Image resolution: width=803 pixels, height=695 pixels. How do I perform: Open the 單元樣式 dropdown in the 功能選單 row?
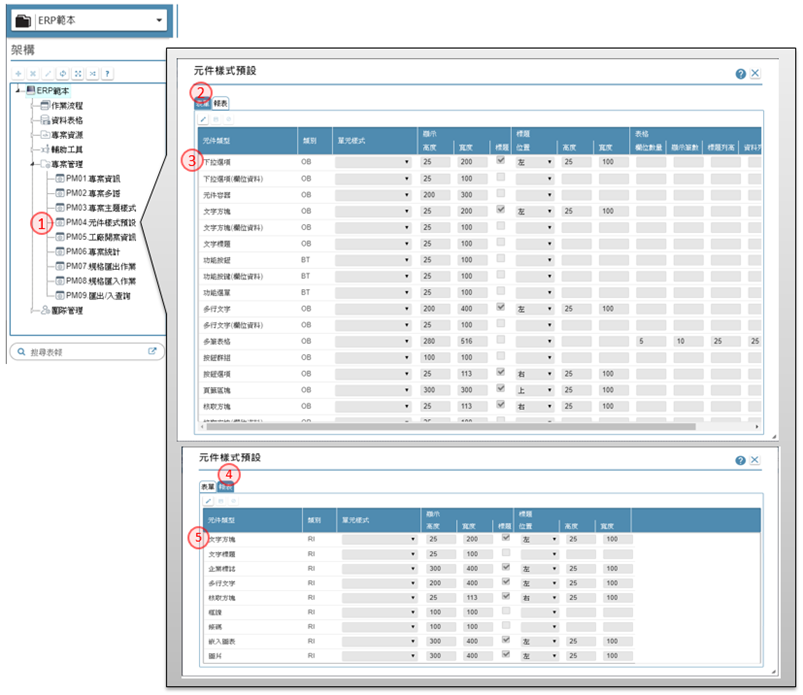[x=373, y=292]
